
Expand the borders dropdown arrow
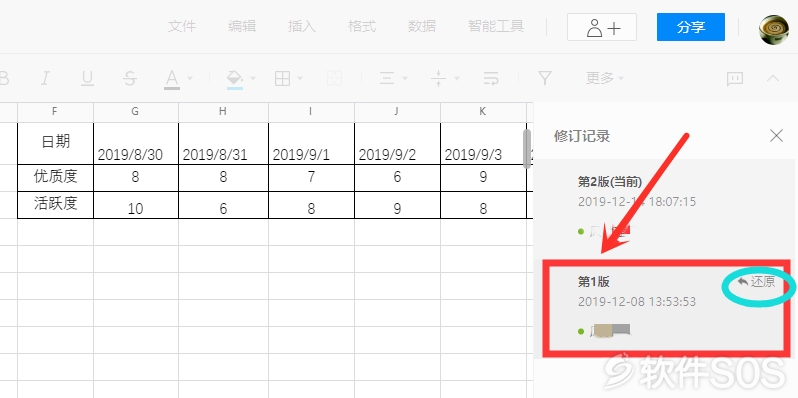pyautogui.click(x=300, y=78)
